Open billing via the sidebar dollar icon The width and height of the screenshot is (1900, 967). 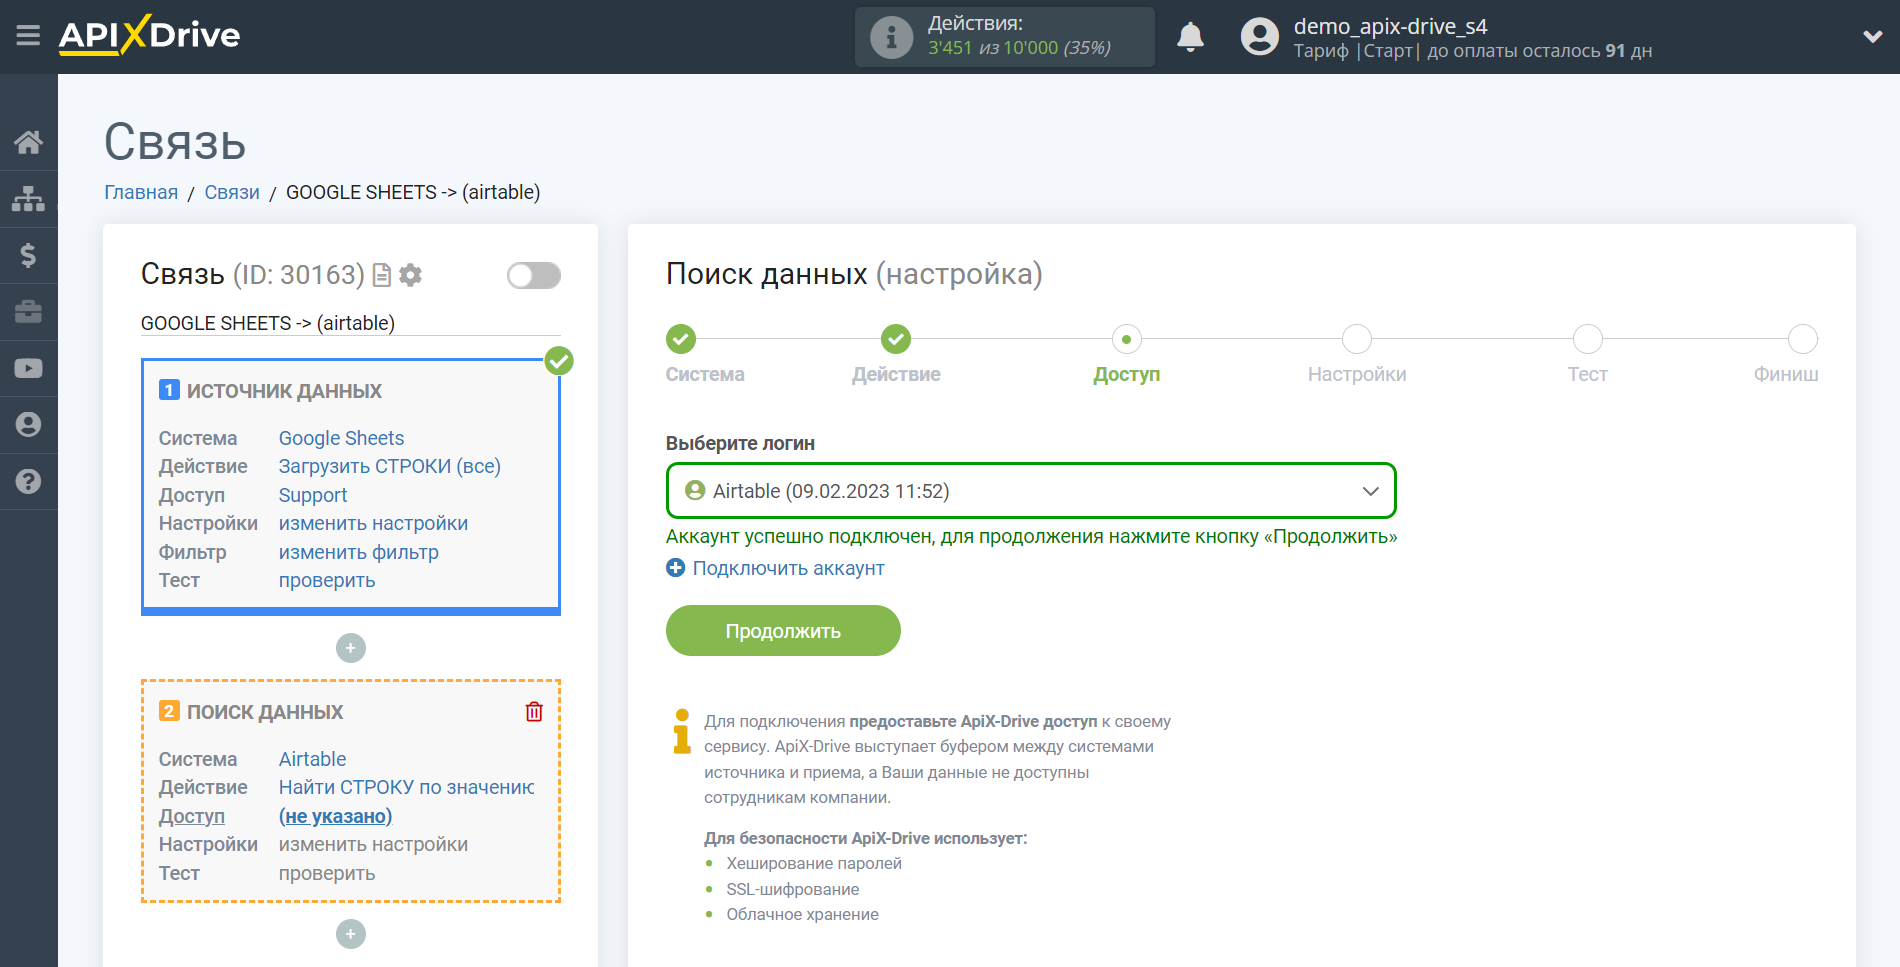point(28,255)
